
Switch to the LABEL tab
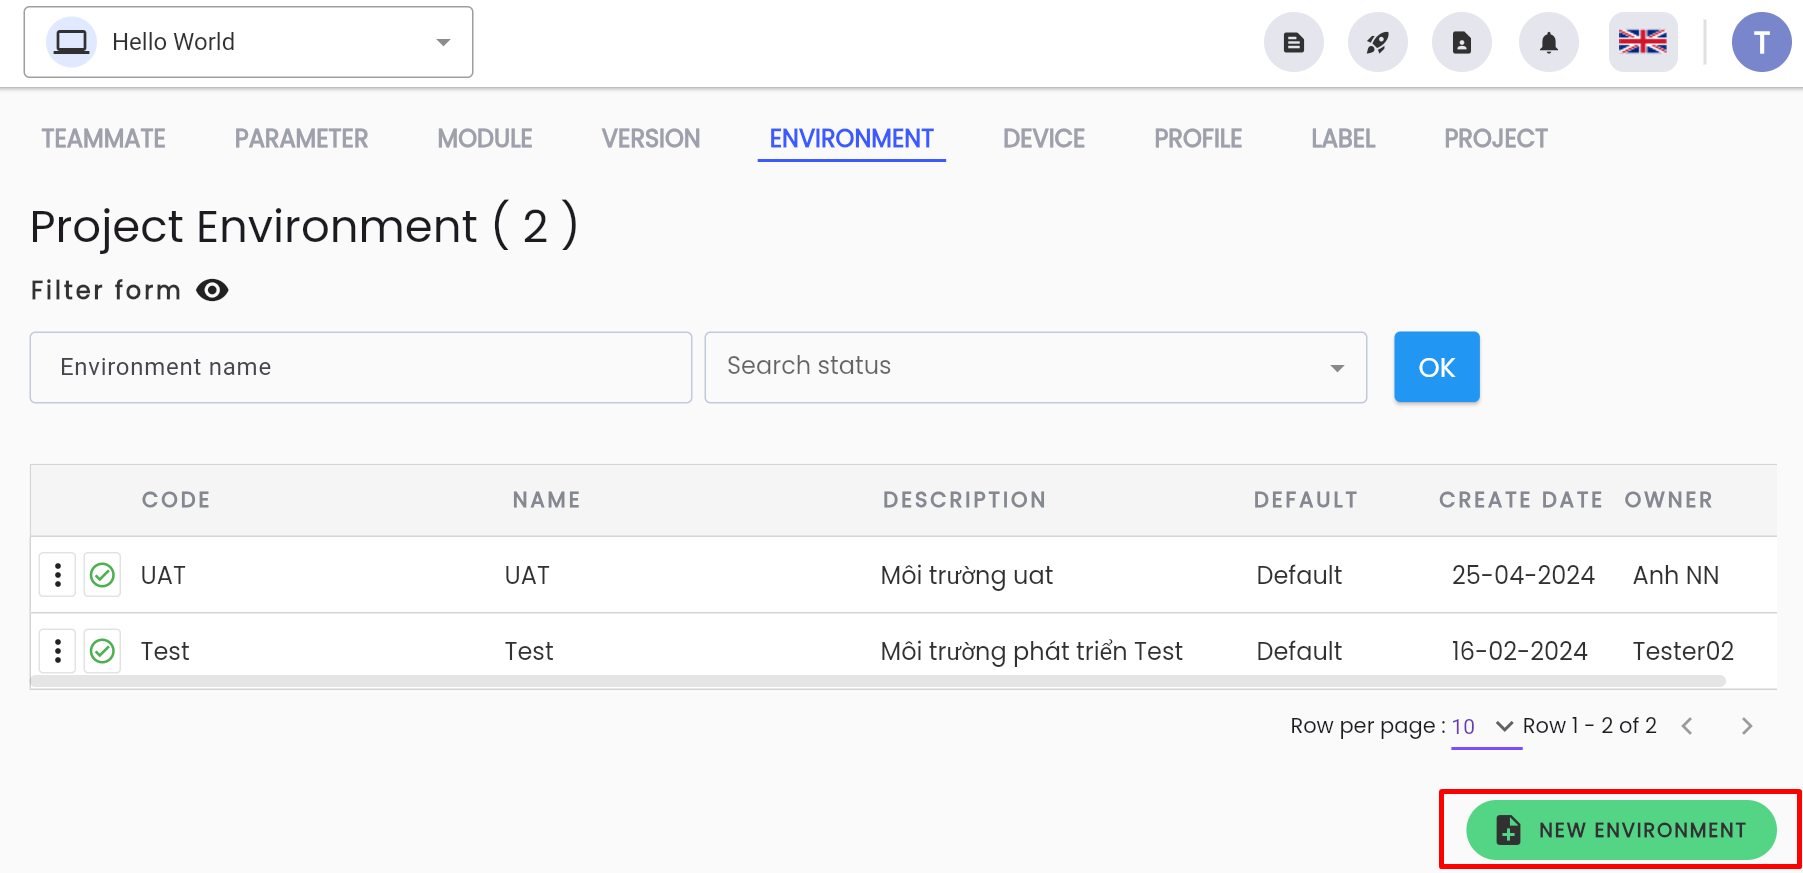click(1343, 139)
